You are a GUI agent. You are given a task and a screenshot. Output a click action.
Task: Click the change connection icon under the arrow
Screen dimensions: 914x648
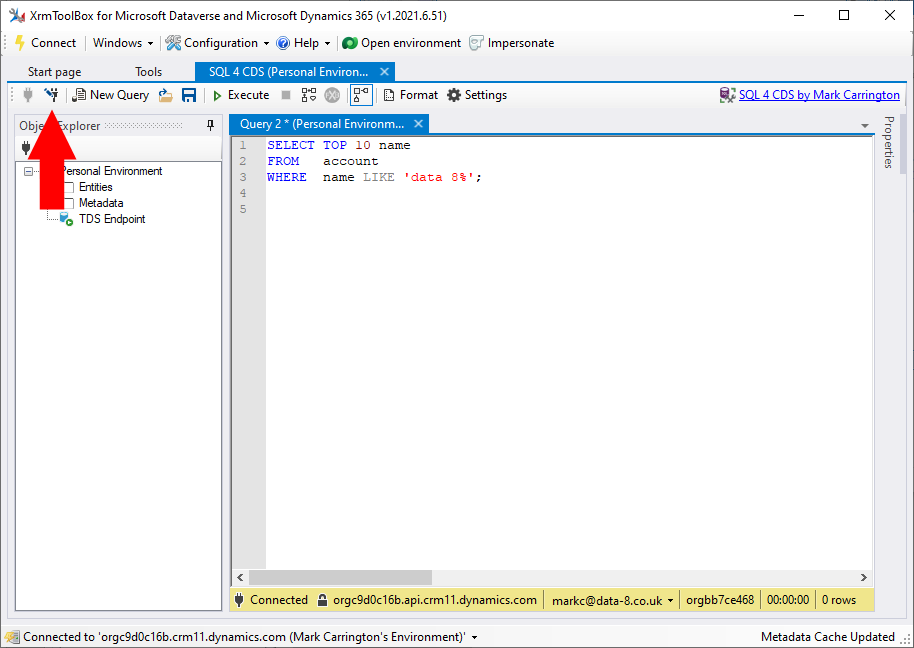point(51,95)
